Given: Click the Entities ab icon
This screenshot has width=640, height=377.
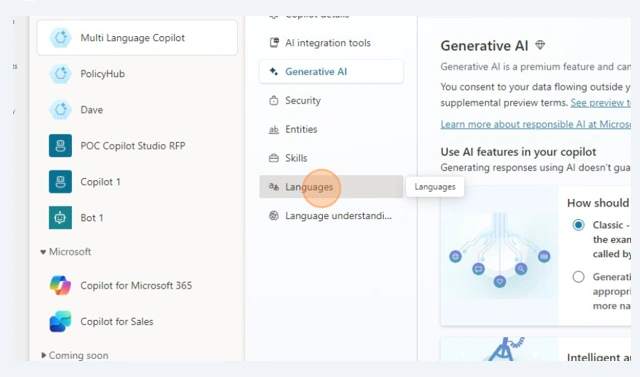Looking at the screenshot, I should click(273, 129).
